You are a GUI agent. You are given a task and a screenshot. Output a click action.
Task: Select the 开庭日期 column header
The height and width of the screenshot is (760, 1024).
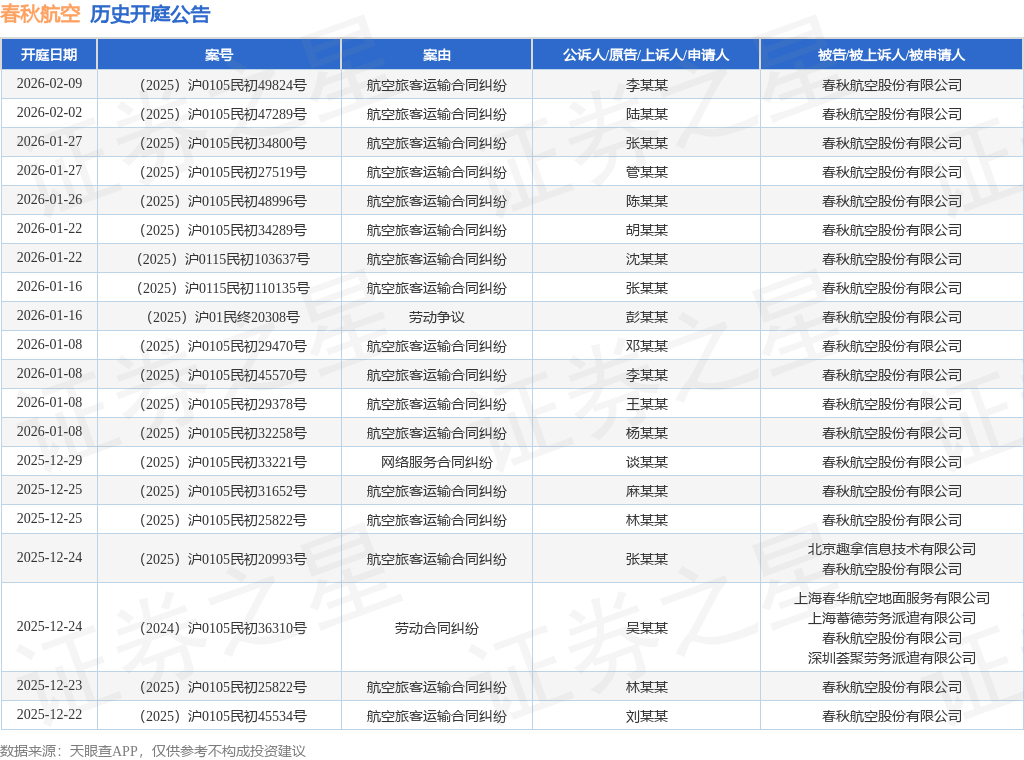49,55
